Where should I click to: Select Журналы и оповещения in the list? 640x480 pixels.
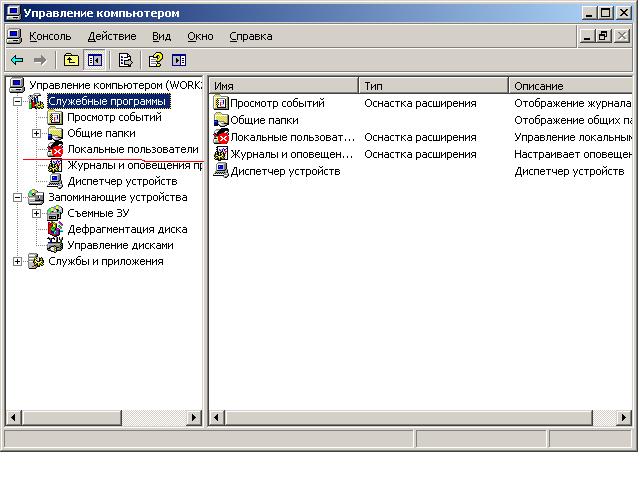click(x=291, y=154)
